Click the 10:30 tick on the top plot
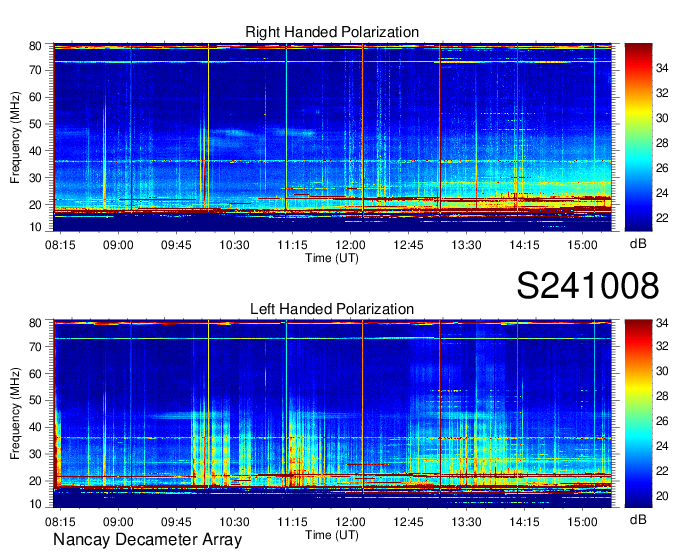Viewport: 680px width, 552px height. pos(234,245)
